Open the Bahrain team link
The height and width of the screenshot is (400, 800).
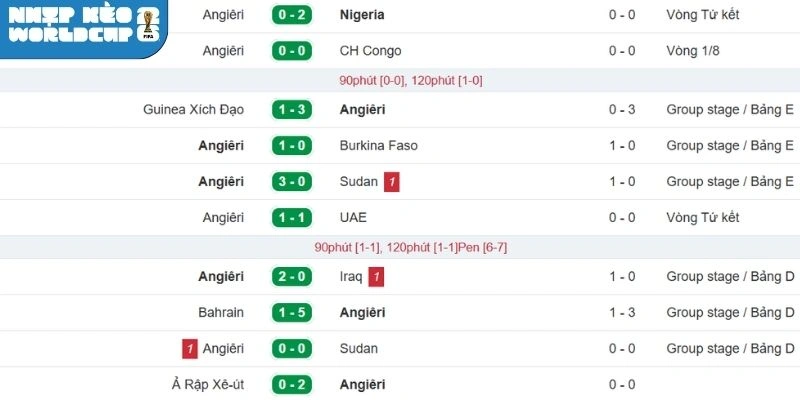[220, 313]
